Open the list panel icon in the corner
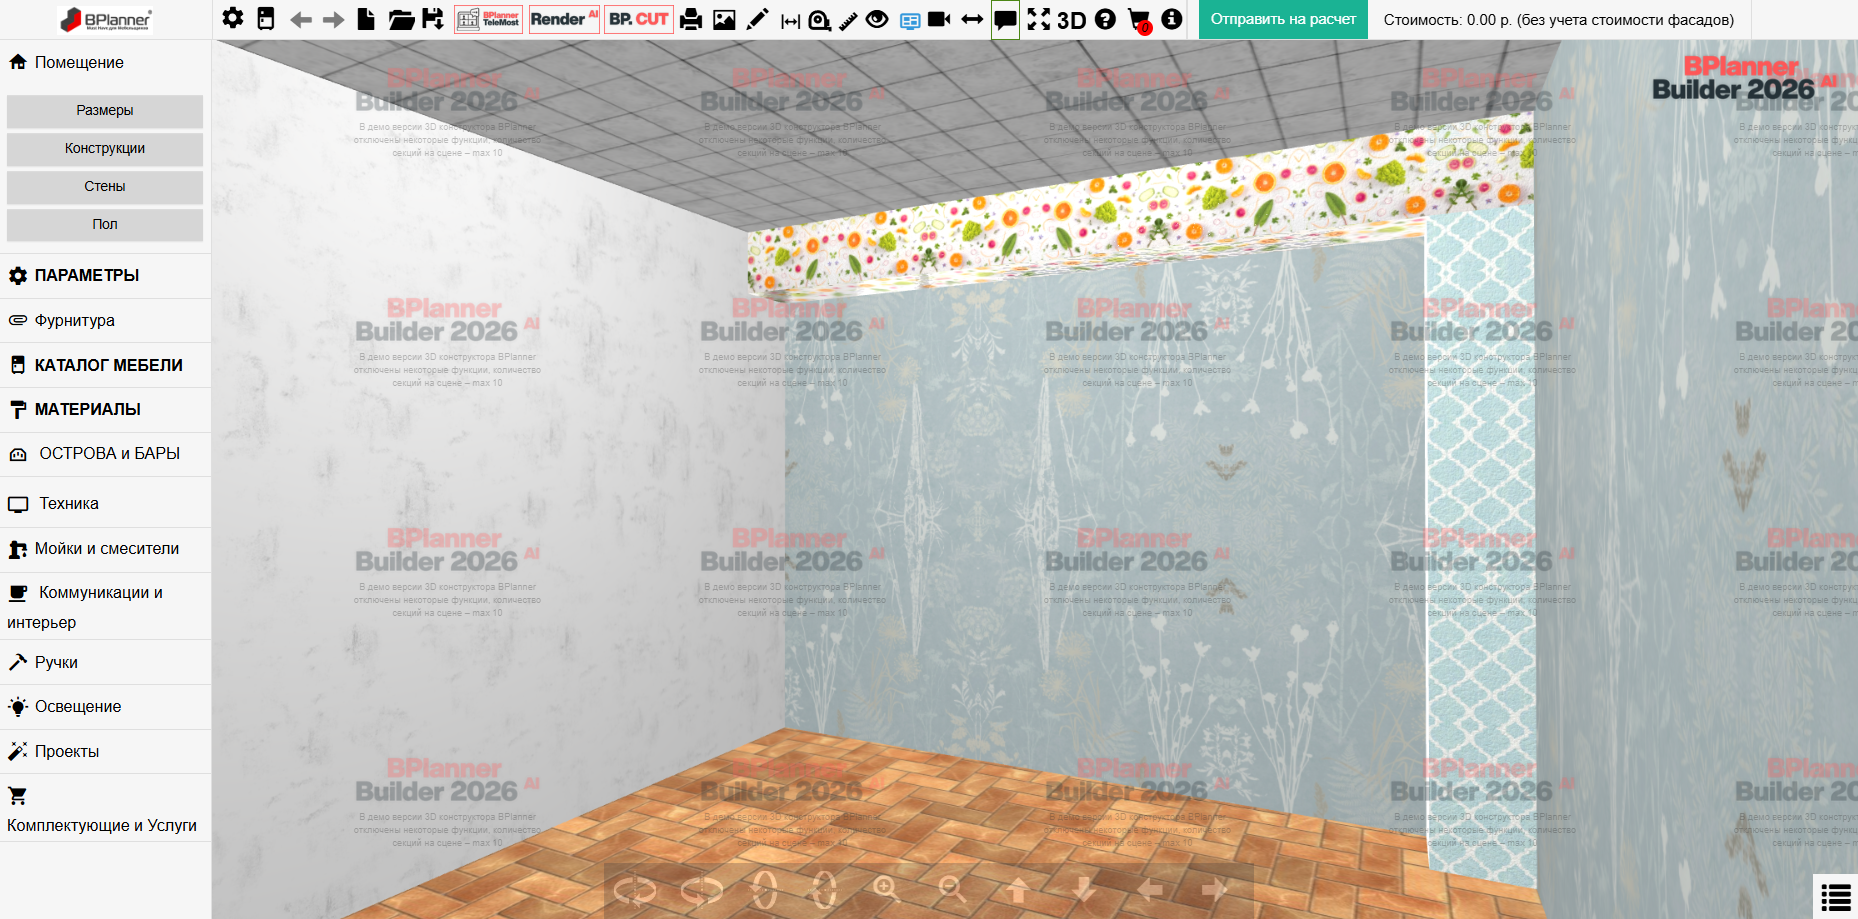This screenshot has width=1858, height=919. [1836, 897]
